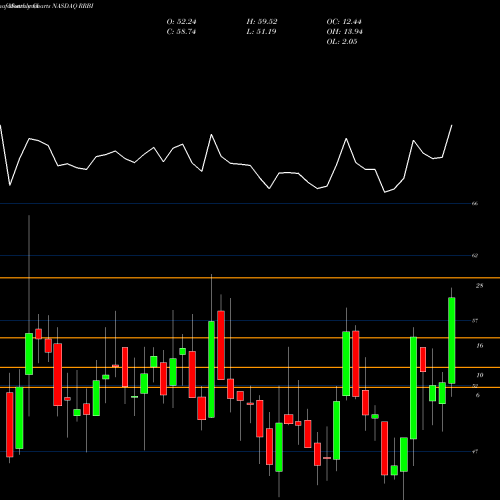Click the 47 price axis label
The width and height of the screenshot is (500, 500).
tap(475, 452)
